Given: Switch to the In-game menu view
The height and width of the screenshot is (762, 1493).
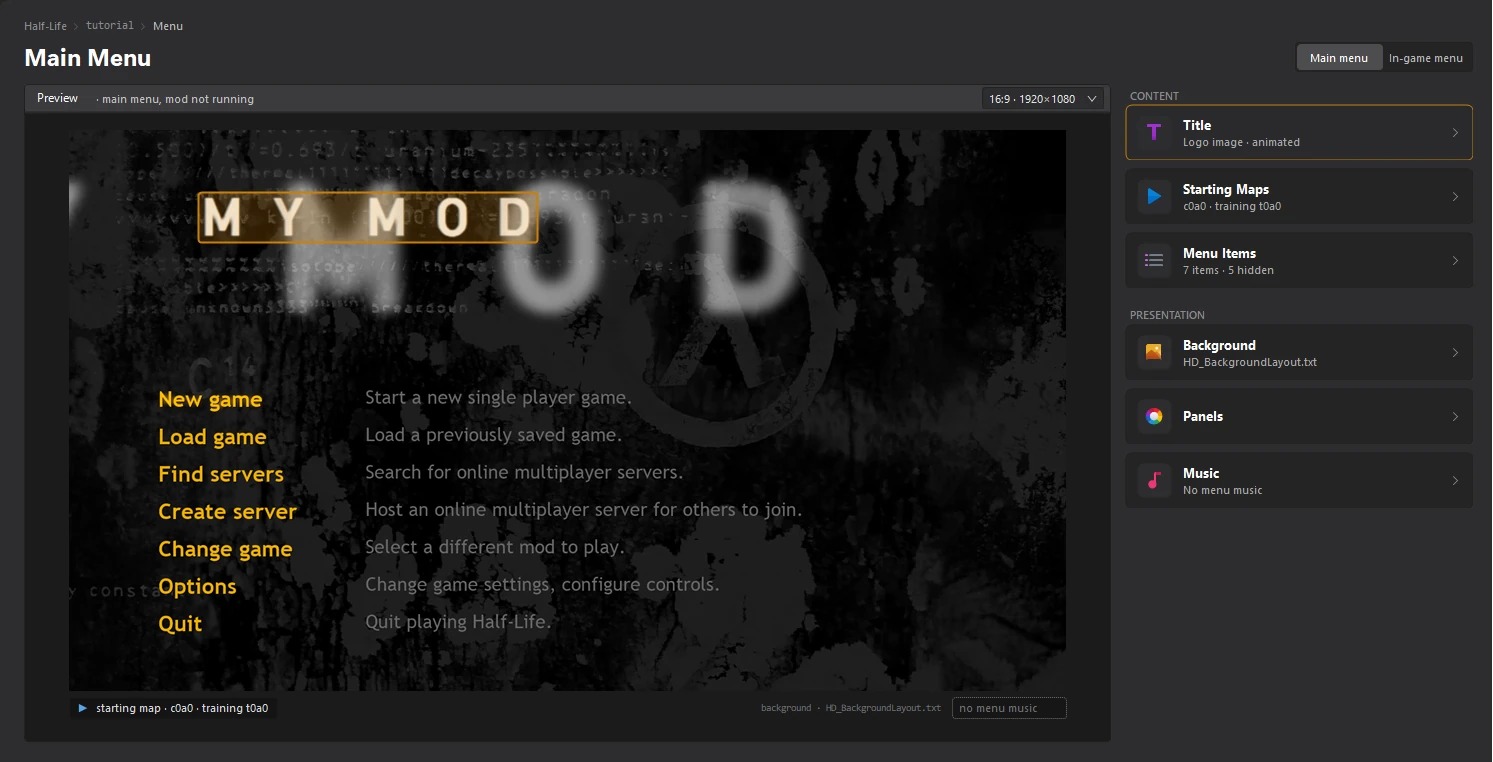Looking at the screenshot, I should point(1426,58).
